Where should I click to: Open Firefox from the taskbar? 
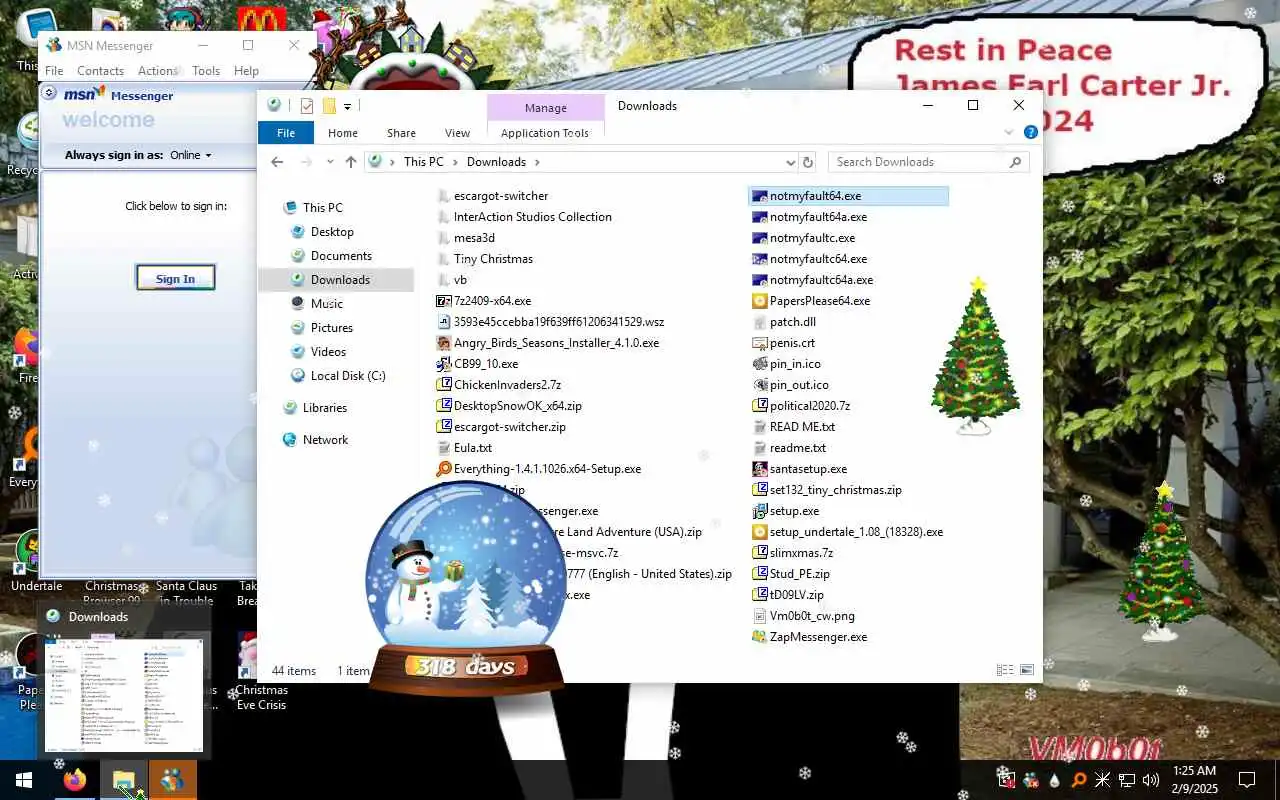75,780
